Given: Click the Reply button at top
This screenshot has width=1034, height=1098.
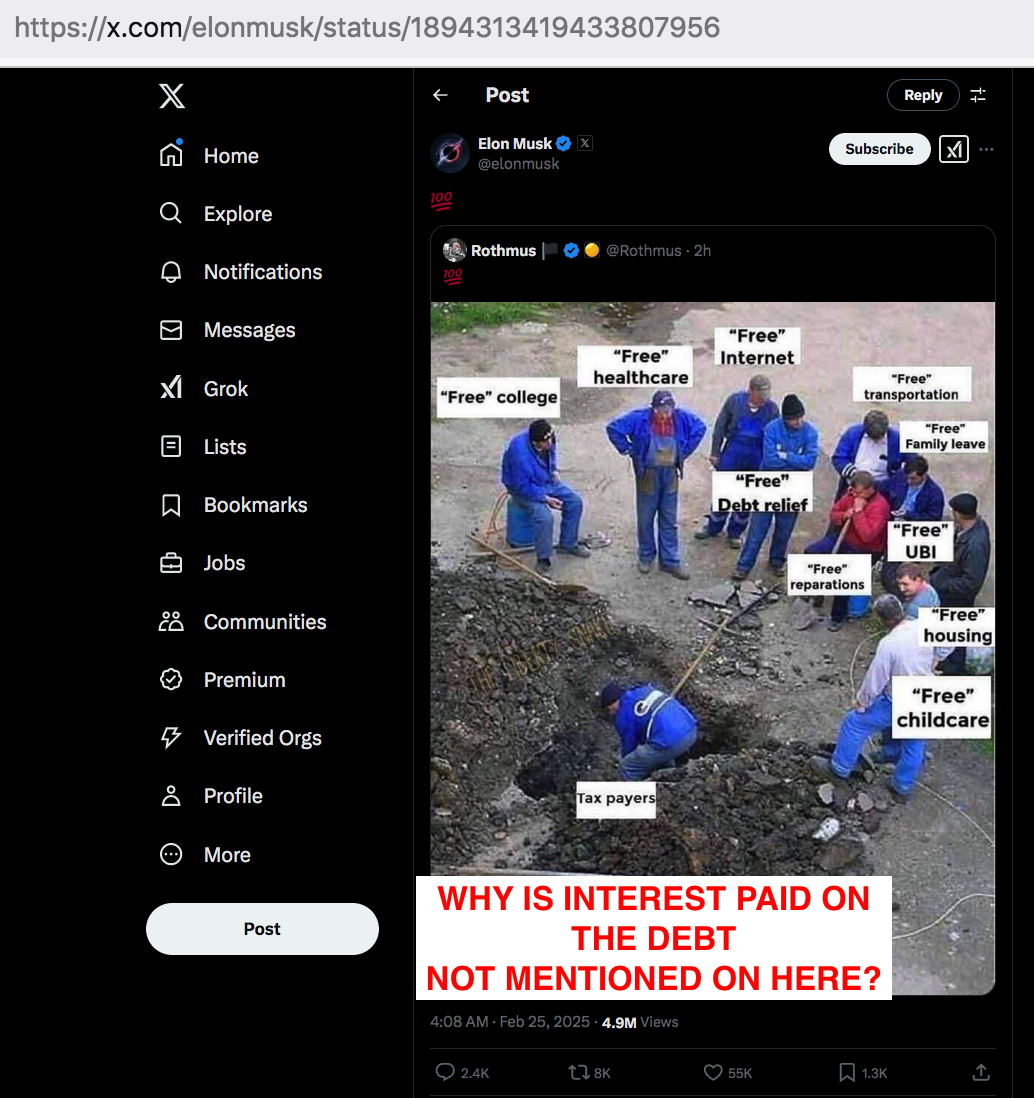Looking at the screenshot, I should point(923,95).
